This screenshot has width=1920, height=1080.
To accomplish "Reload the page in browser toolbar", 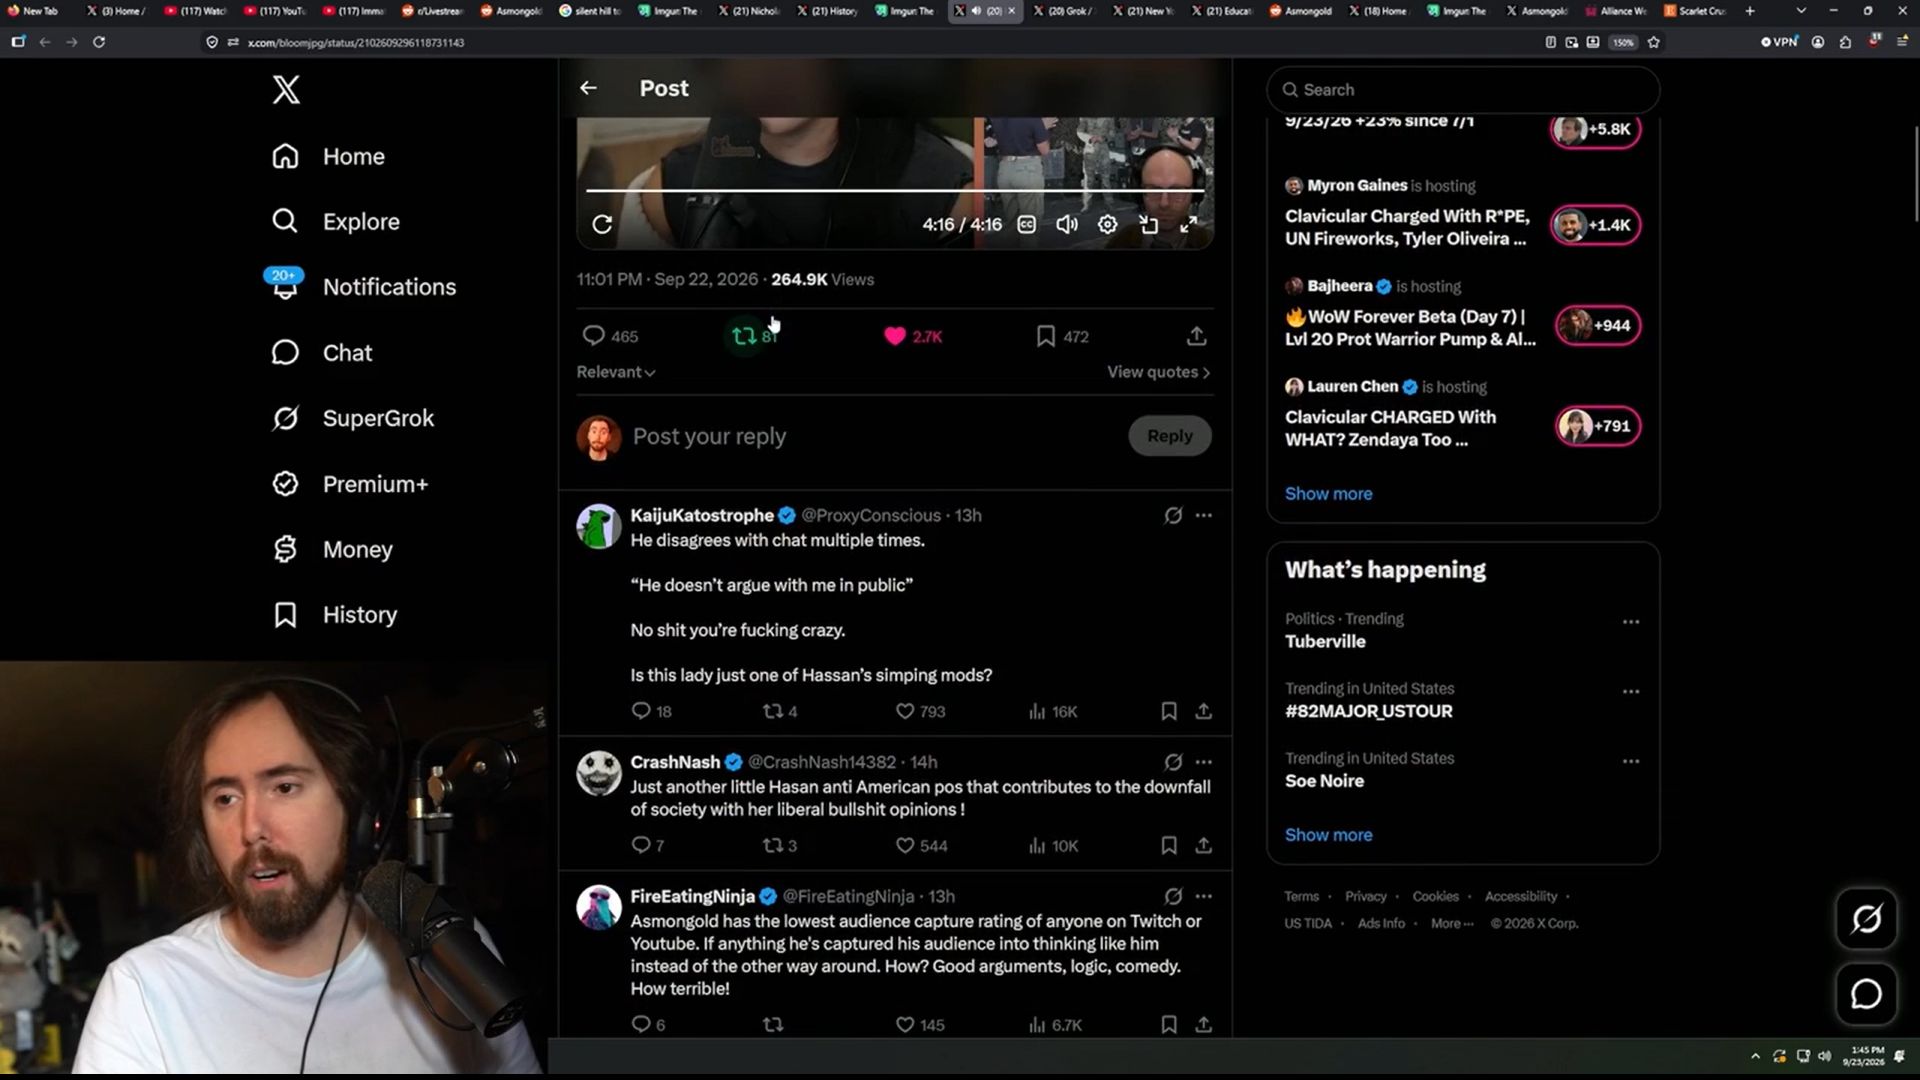I will point(99,42).
